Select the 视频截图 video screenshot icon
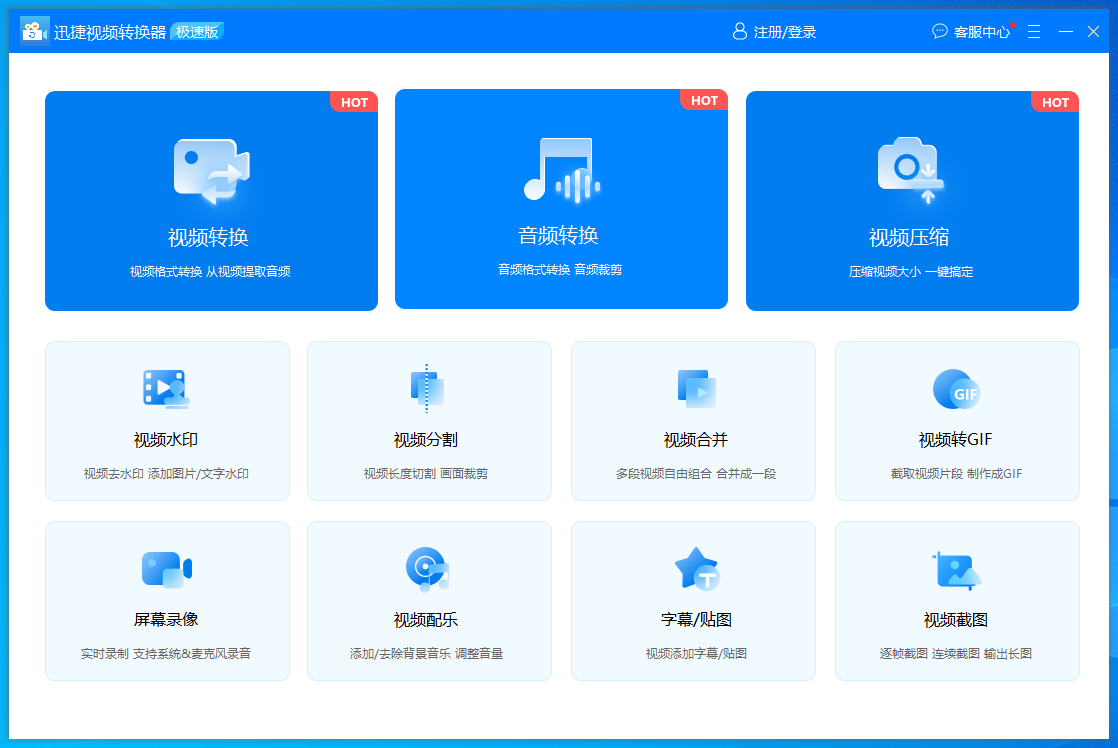This screenshot has width=1118, height=748. click(x=956, y=569)
